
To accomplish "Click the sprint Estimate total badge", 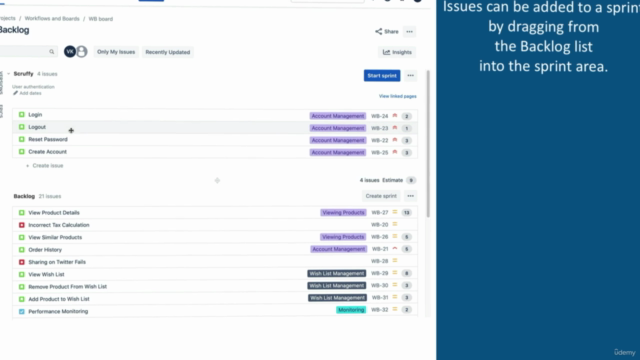I will pyautogui.click(x=411, y=180).
